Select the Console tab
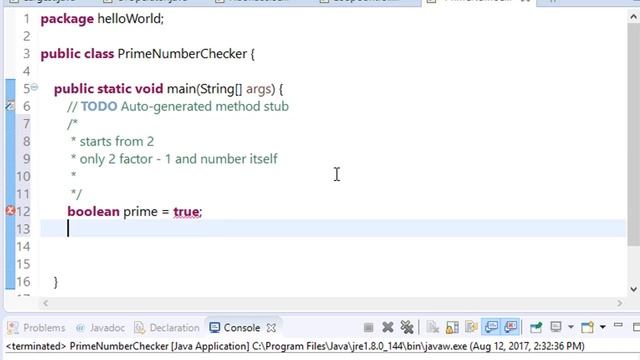 (235, 328)
